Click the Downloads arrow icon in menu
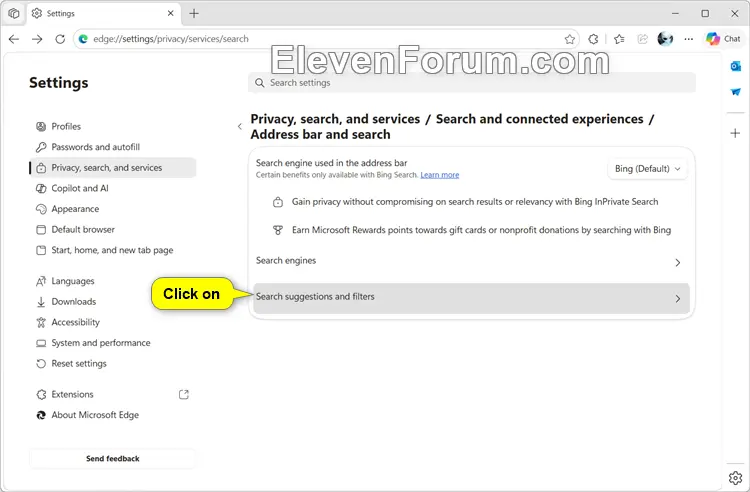The height and width of the screenshot is (492, 750). (41, 302)
